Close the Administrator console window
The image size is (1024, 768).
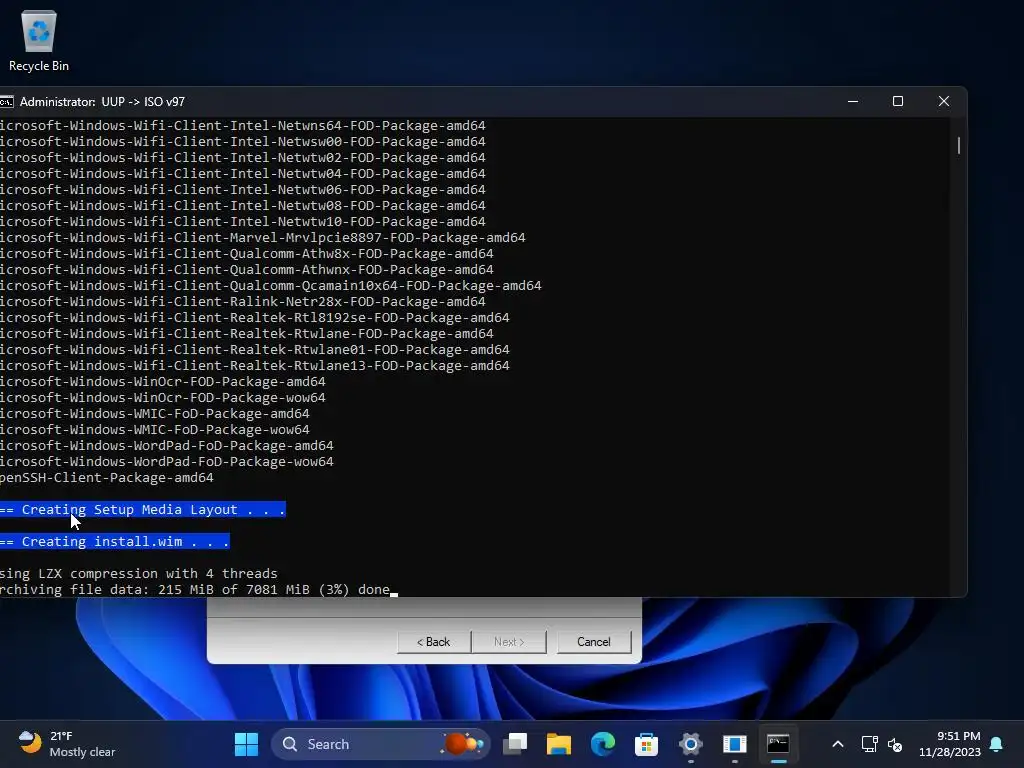pos(944,101)
